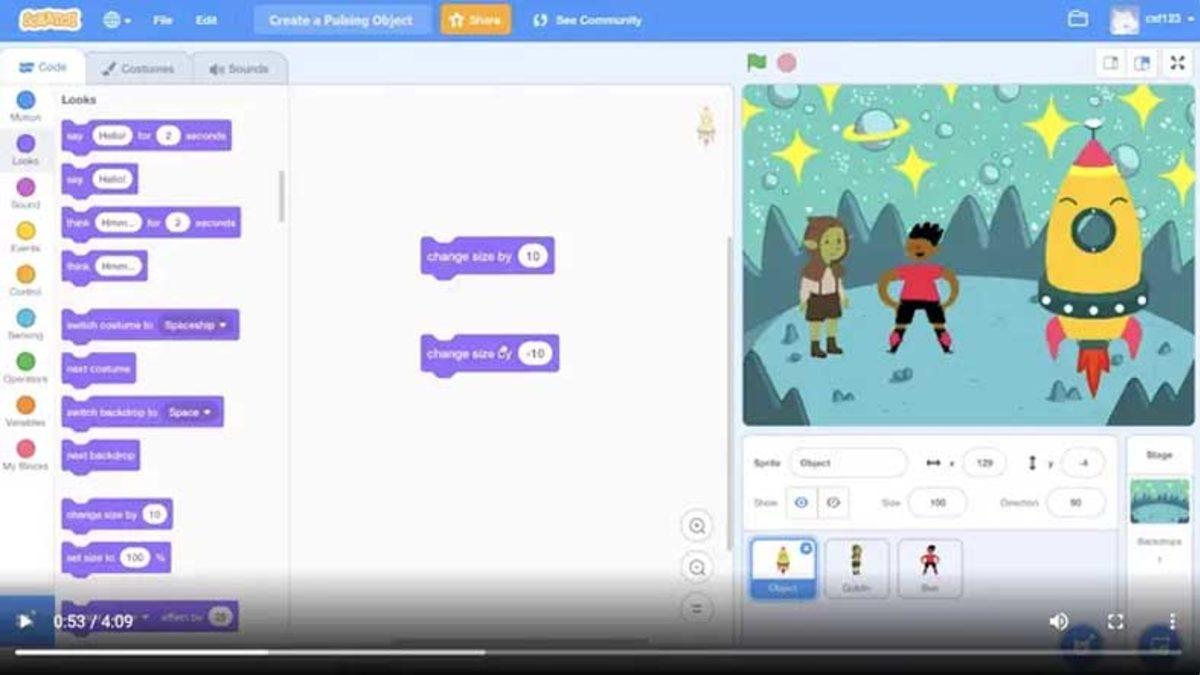Screen dimensions: 1200x675
Task: Click the orange Share button
Action: (x=475, y=20)
